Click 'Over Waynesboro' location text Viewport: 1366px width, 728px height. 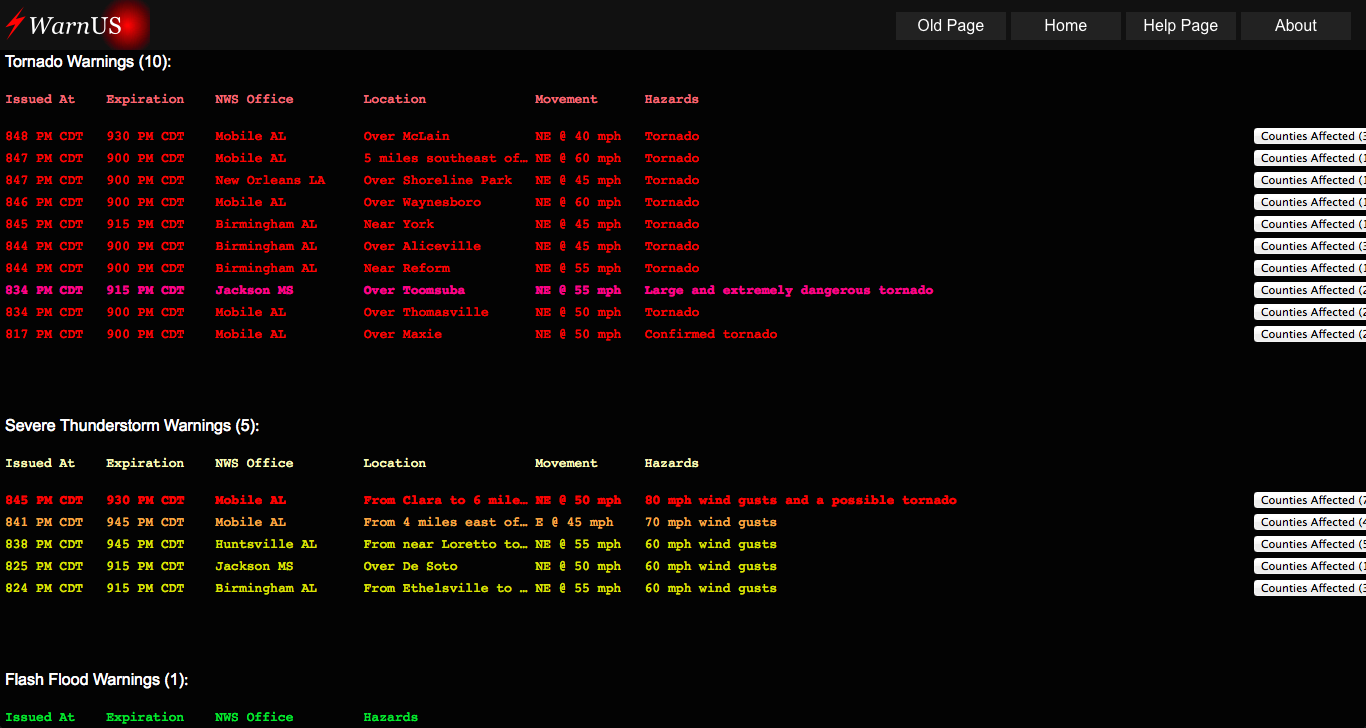(422, 202)
